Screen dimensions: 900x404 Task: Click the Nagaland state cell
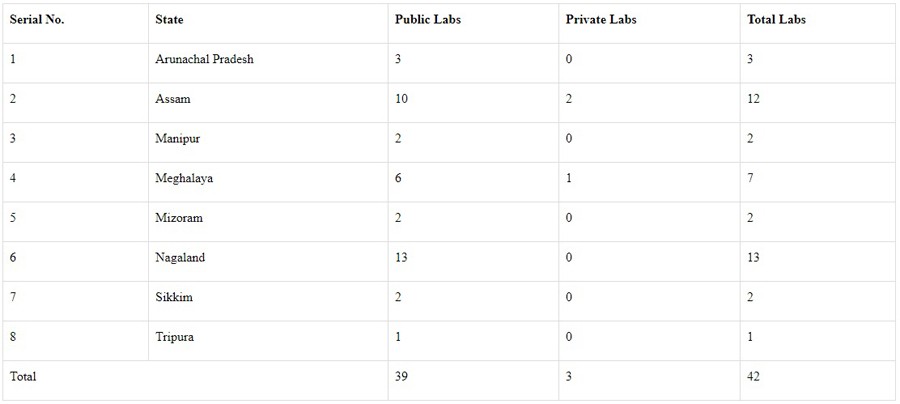(x=181, y=258)
